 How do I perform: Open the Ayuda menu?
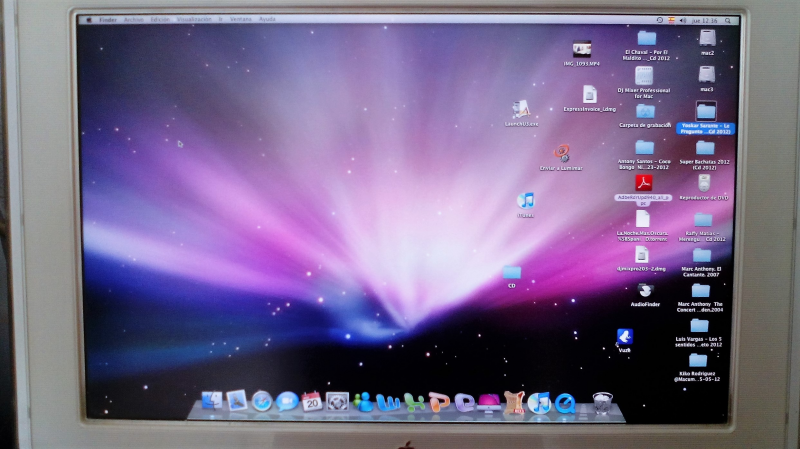(267, 20)
